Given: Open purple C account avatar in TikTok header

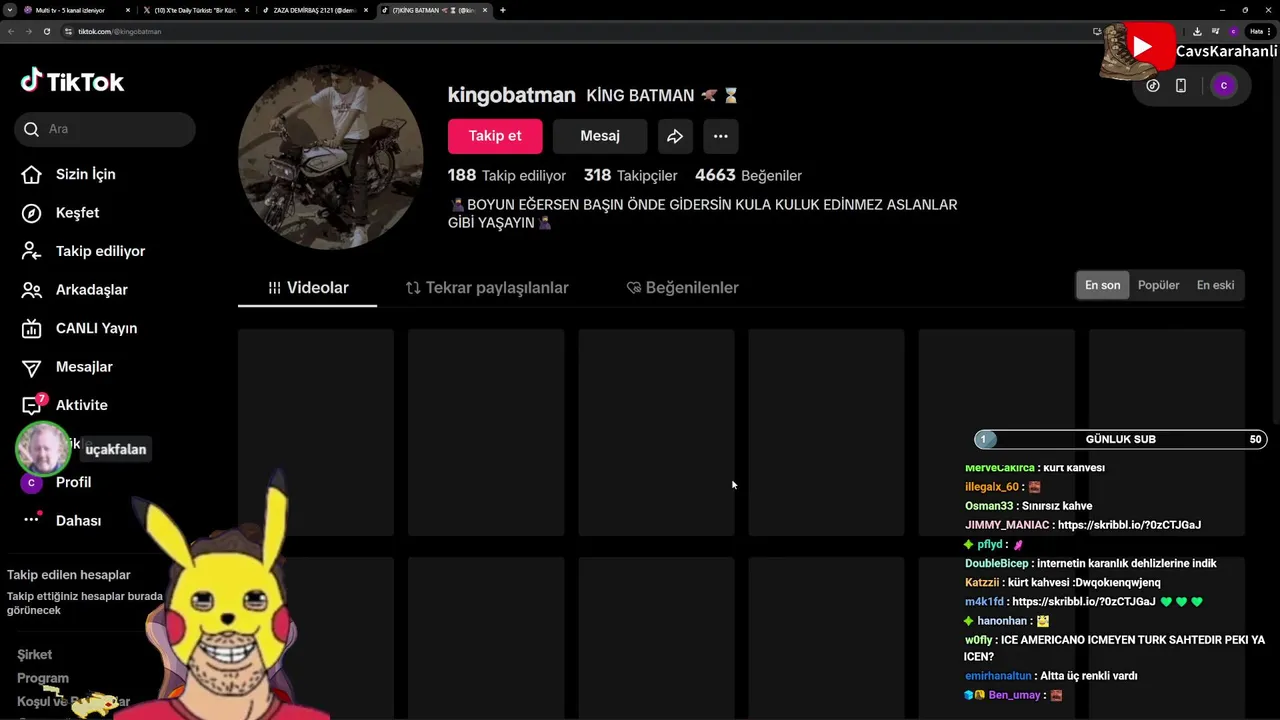Looking at the screenshot, I should click(x=1224, y=86).
